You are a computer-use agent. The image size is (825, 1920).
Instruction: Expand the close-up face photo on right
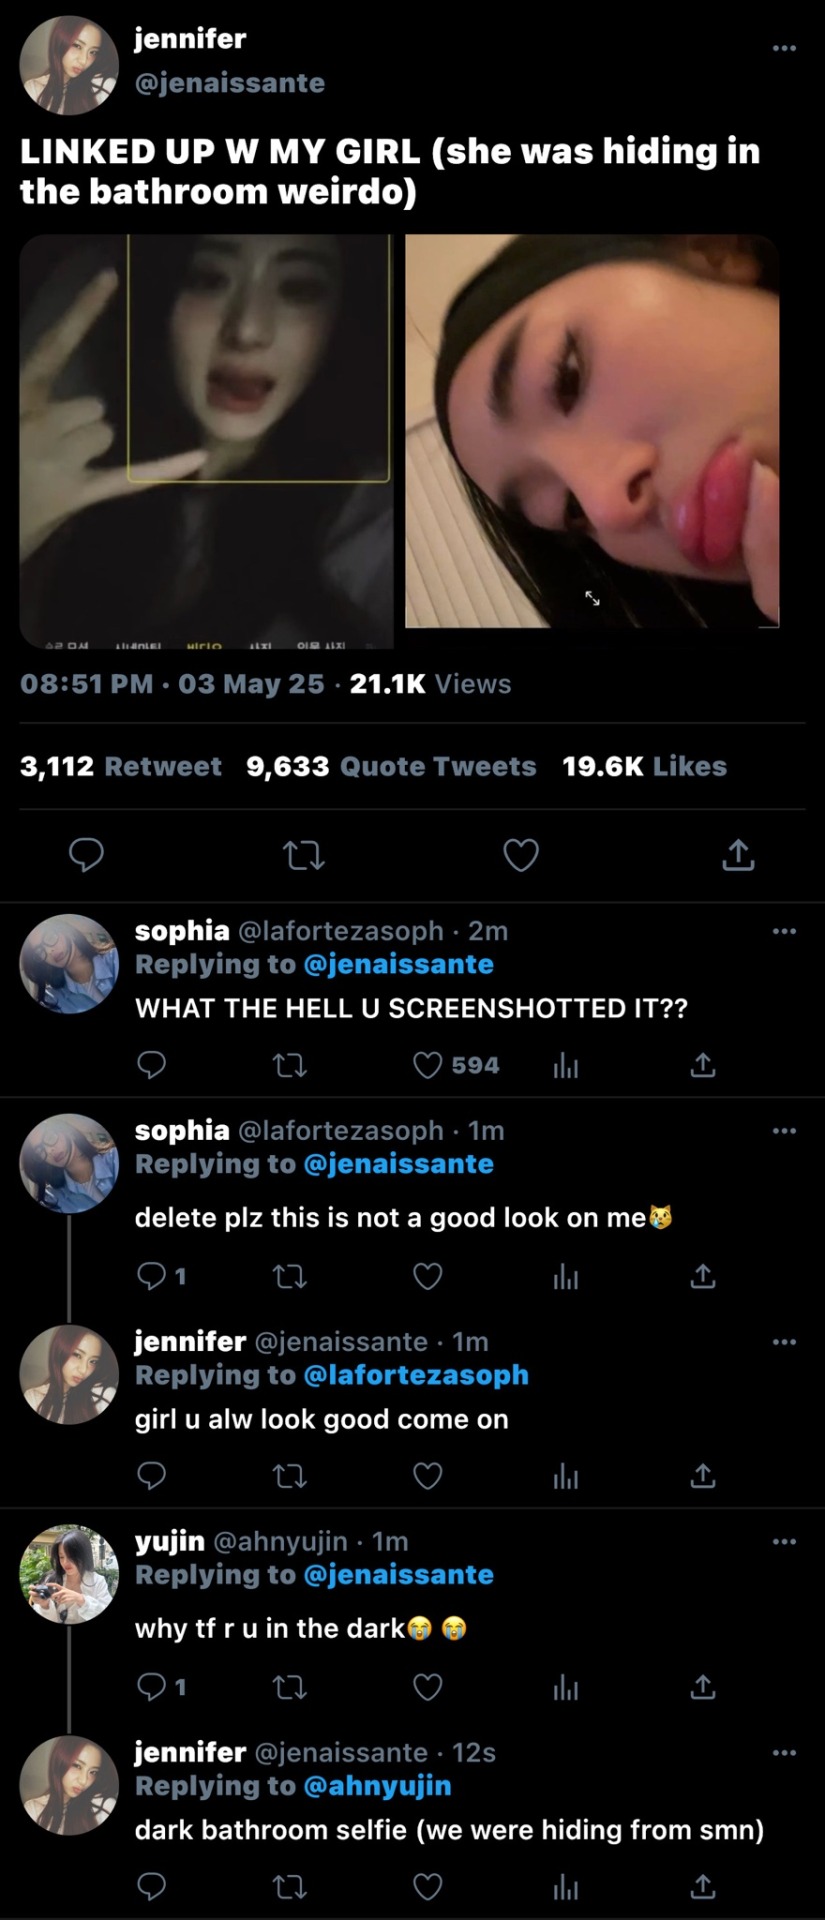click(592, 432)
